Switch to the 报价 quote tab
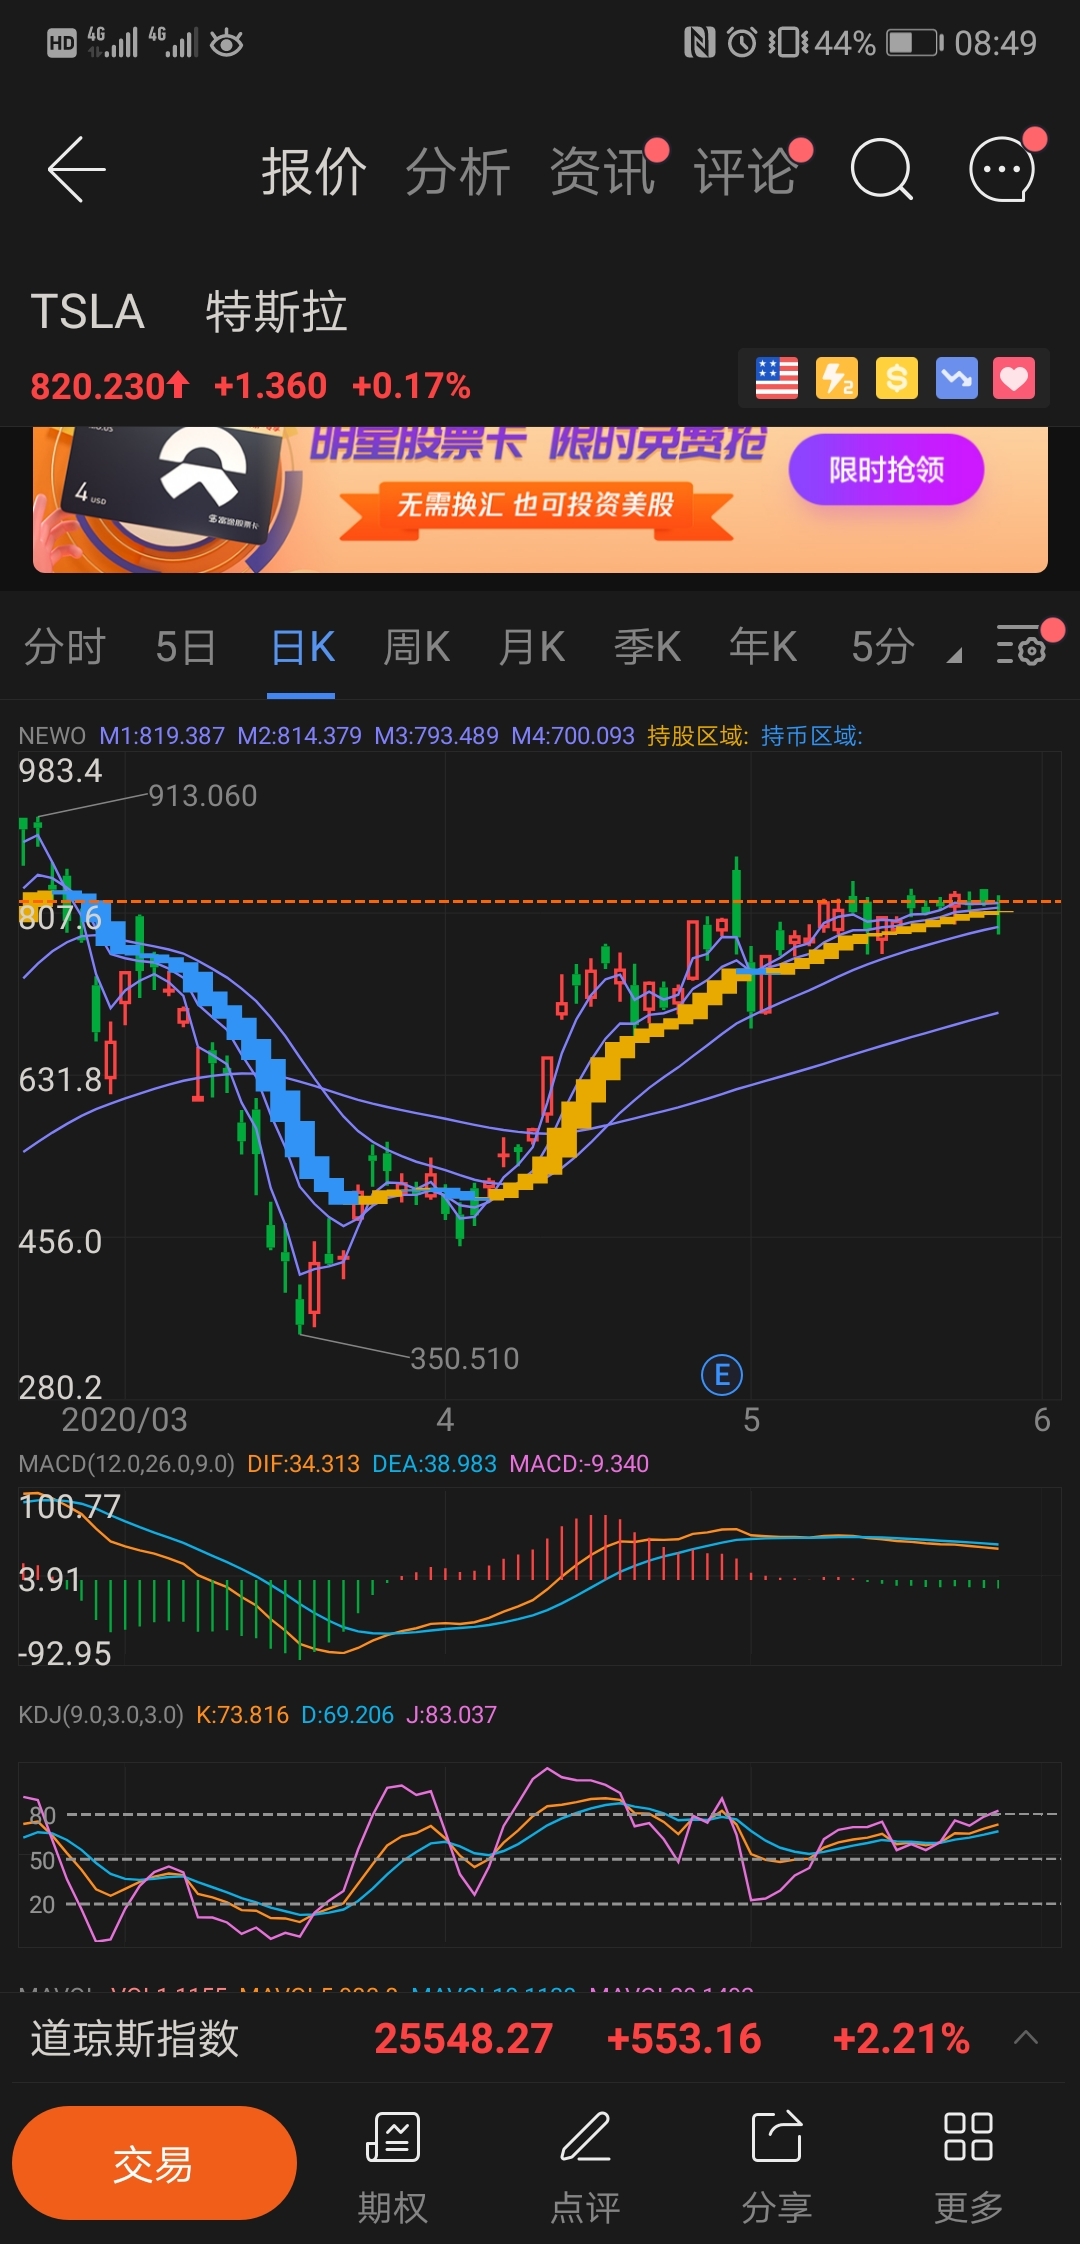 [314, 171]
